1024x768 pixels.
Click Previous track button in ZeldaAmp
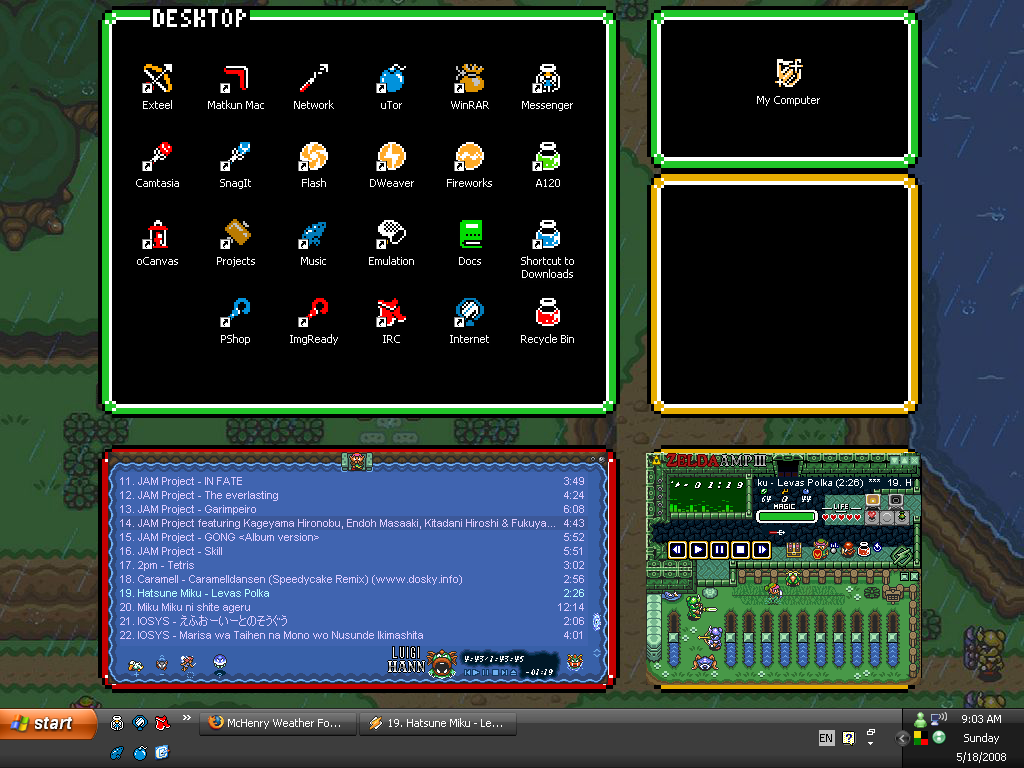pyautogui.click(x=677, y=550)
